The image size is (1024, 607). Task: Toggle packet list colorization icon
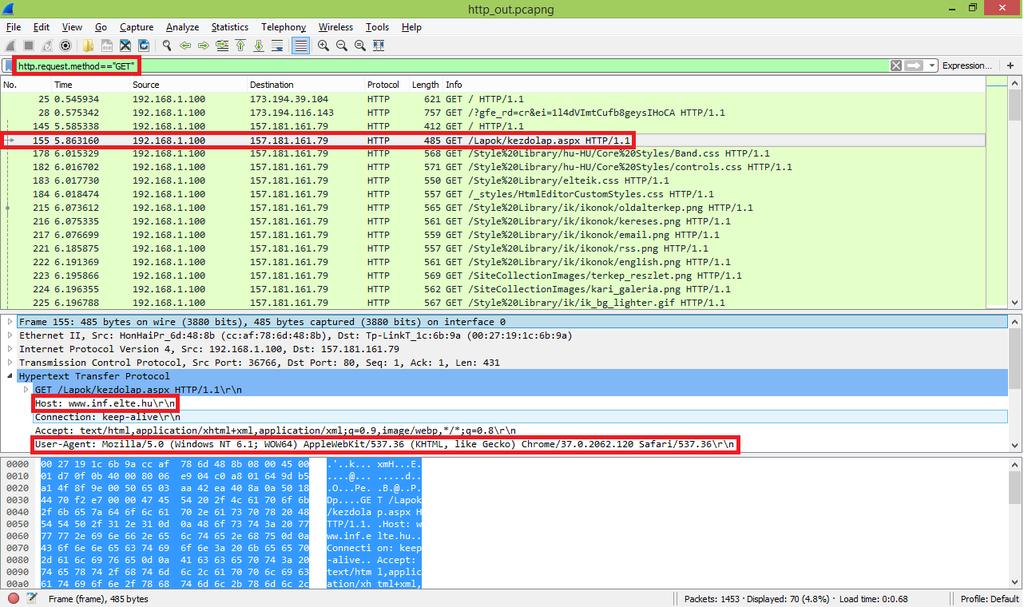(x=300, y=46)
